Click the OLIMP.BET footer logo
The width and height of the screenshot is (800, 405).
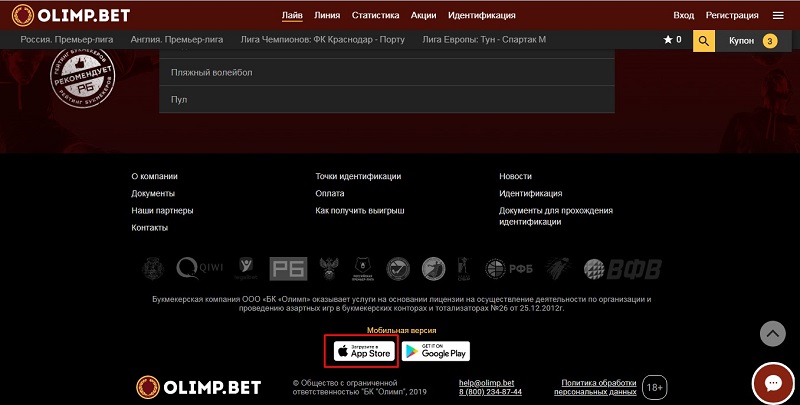pos(198,387)
